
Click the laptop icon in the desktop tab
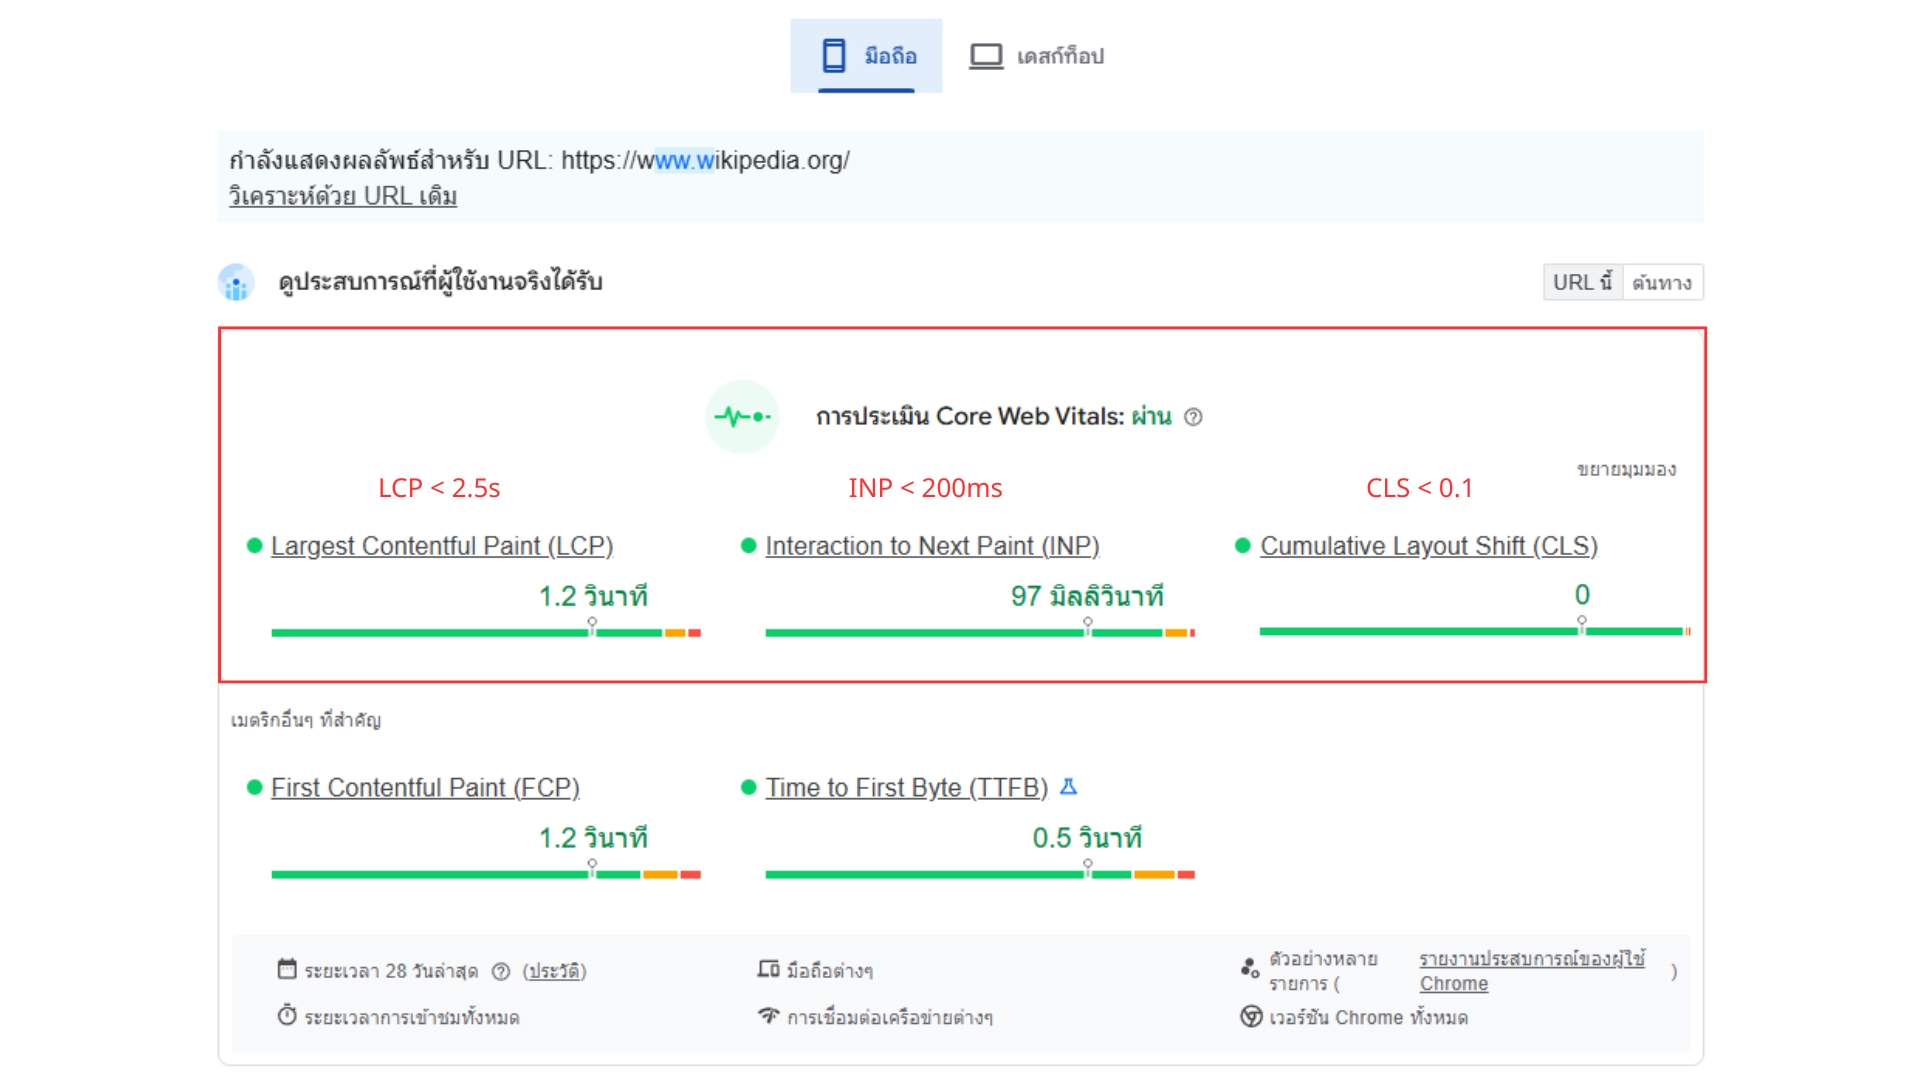[x=986, y=56]
